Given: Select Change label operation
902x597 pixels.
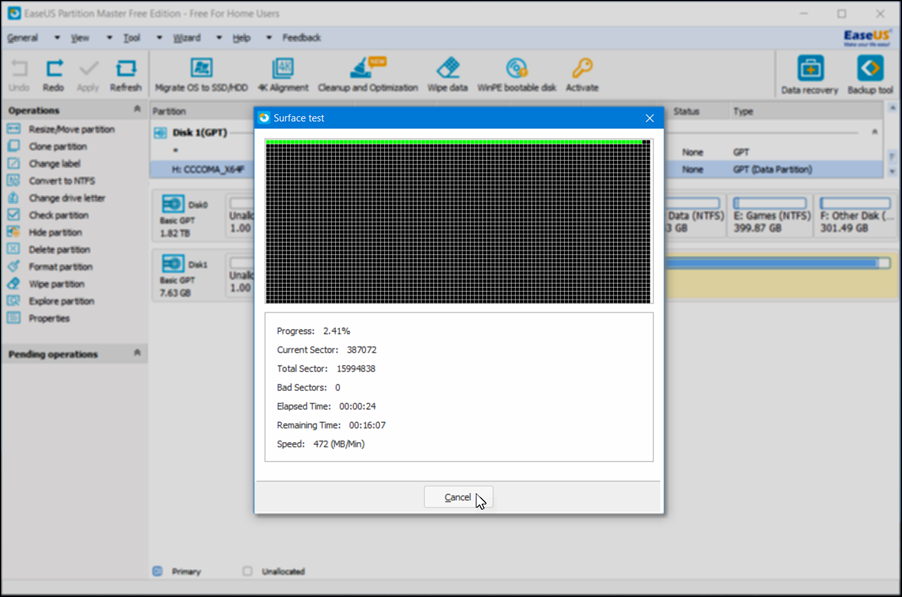Looking at the screenshot, I should pos(55,164).
